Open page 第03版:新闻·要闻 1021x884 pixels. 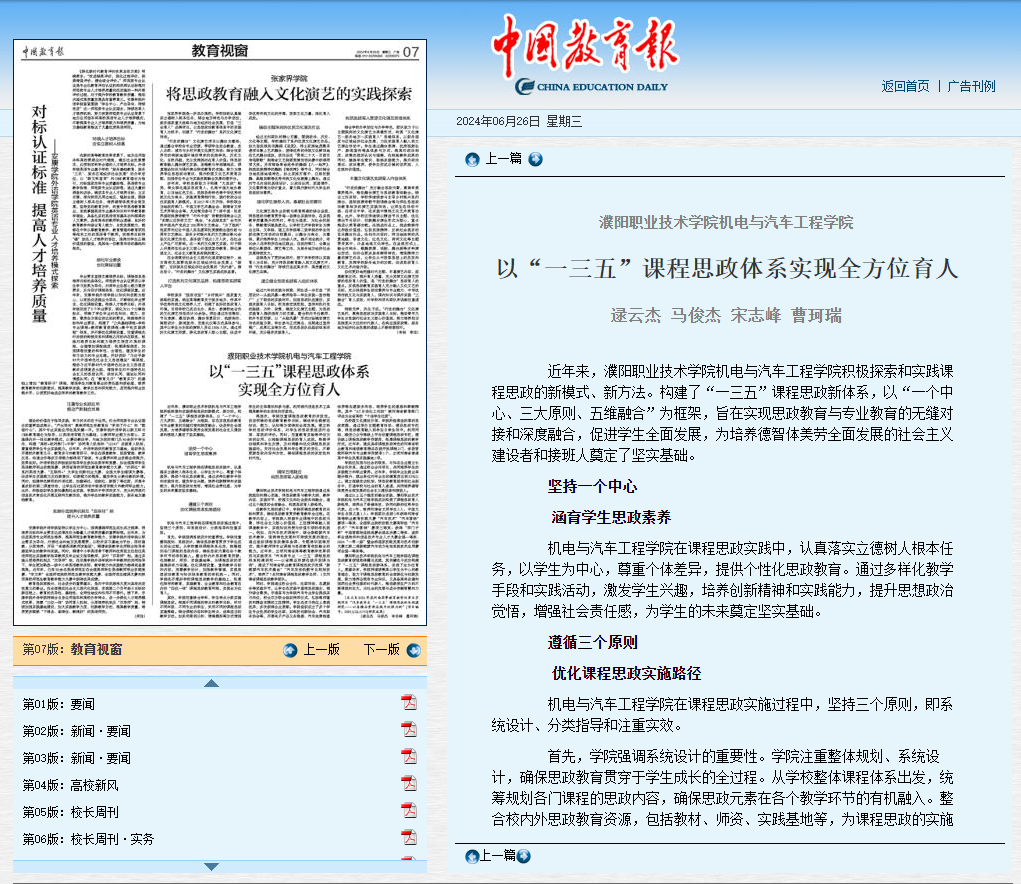pos(77,758)
